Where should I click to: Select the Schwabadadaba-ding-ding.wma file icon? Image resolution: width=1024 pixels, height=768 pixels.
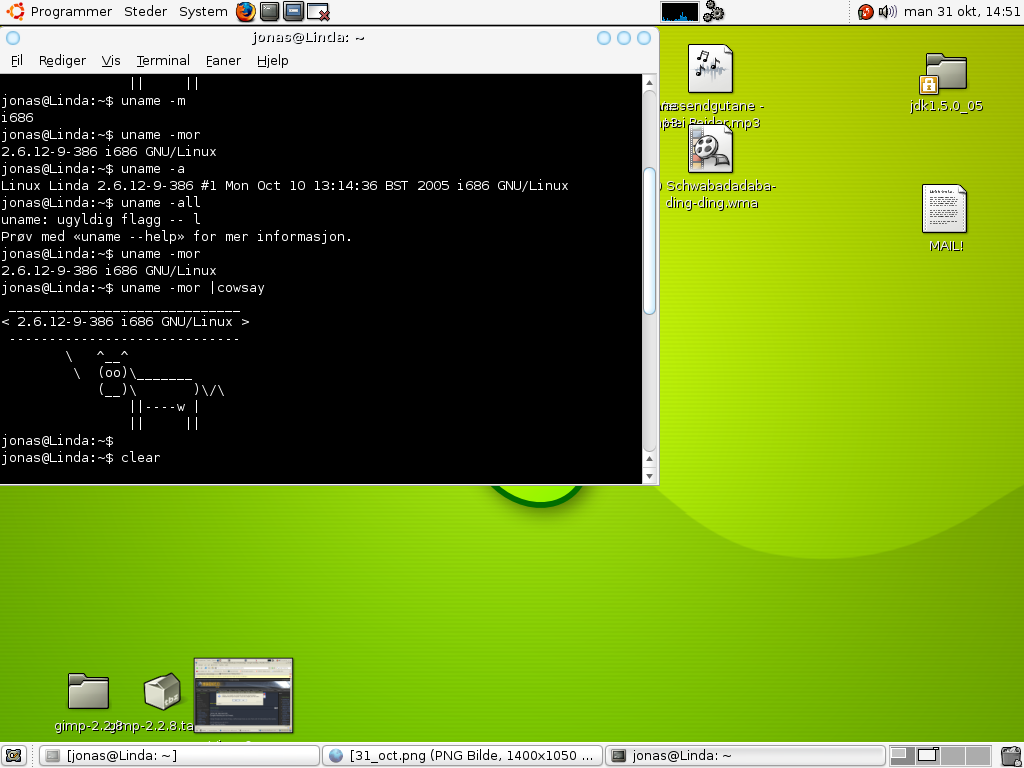[710, 149]
